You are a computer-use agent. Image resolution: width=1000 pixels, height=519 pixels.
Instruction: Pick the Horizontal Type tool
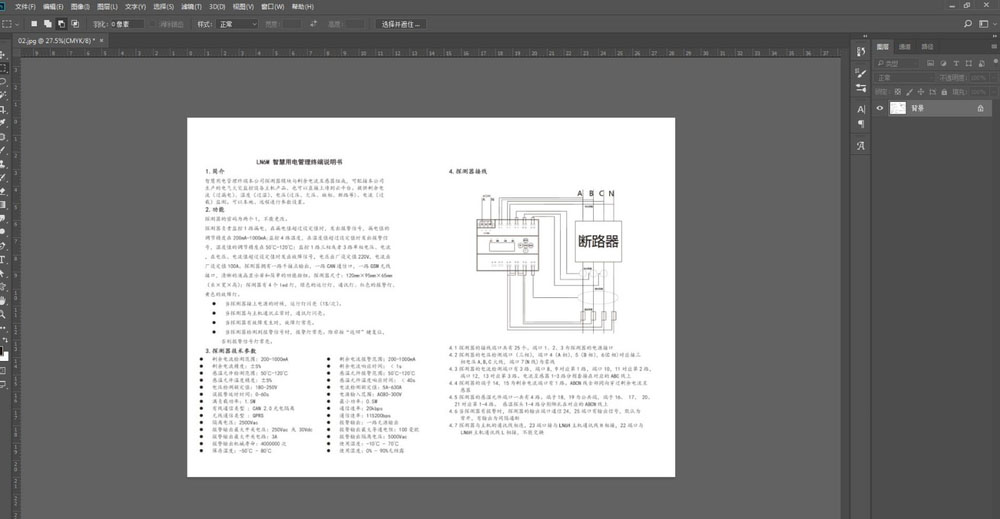click(x=4, y=258)
